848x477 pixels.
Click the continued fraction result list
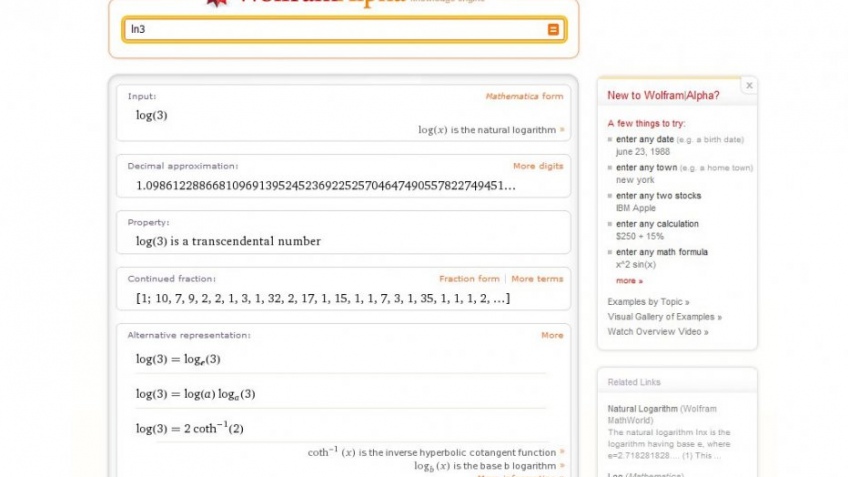[323, 298]
